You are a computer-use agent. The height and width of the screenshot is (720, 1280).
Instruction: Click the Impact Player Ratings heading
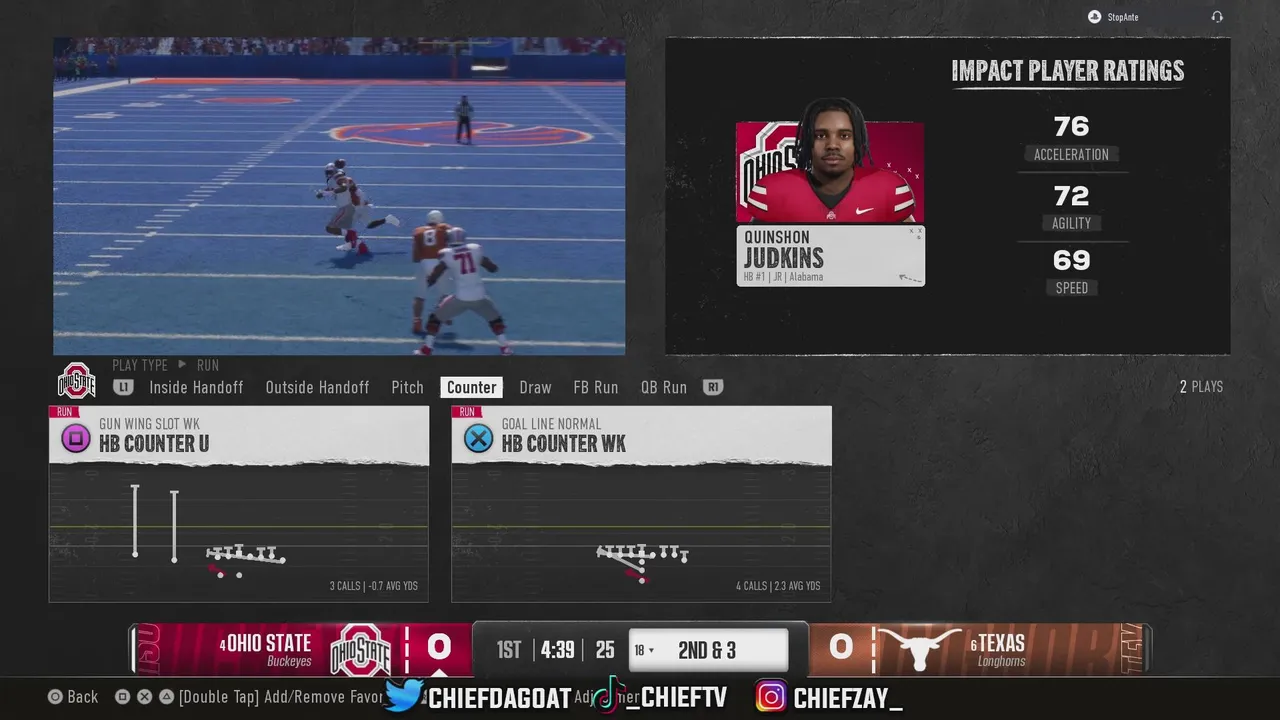1068,70
